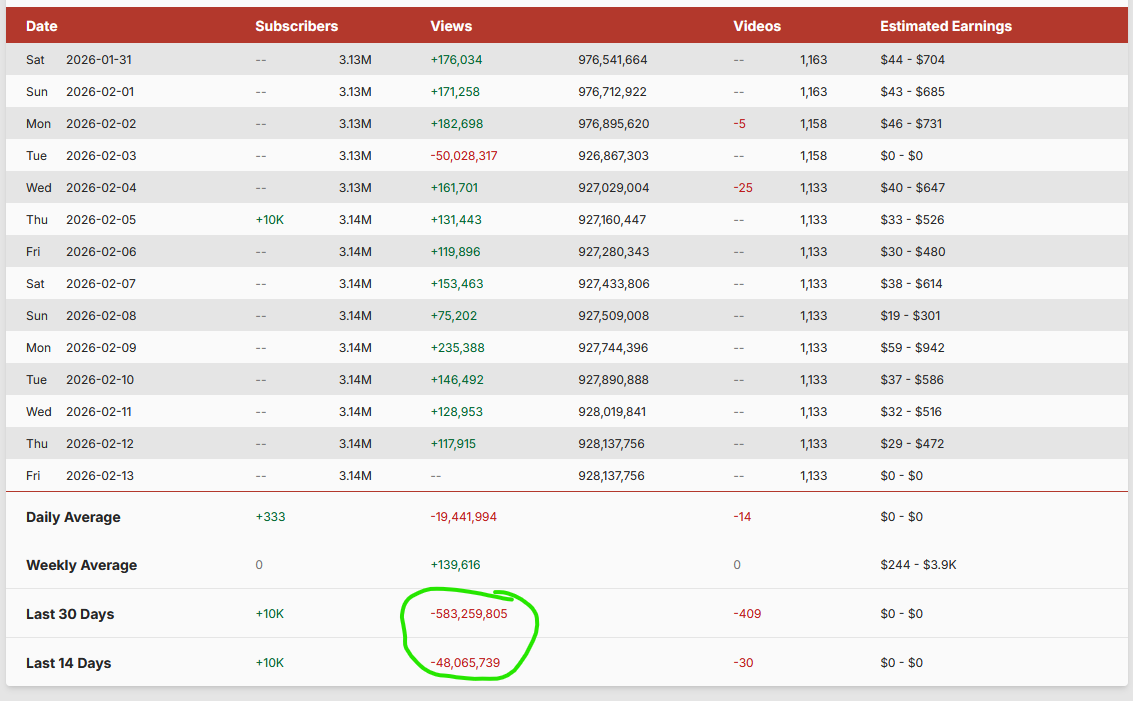
Task: Select views change +75,202
Action: 454,315
